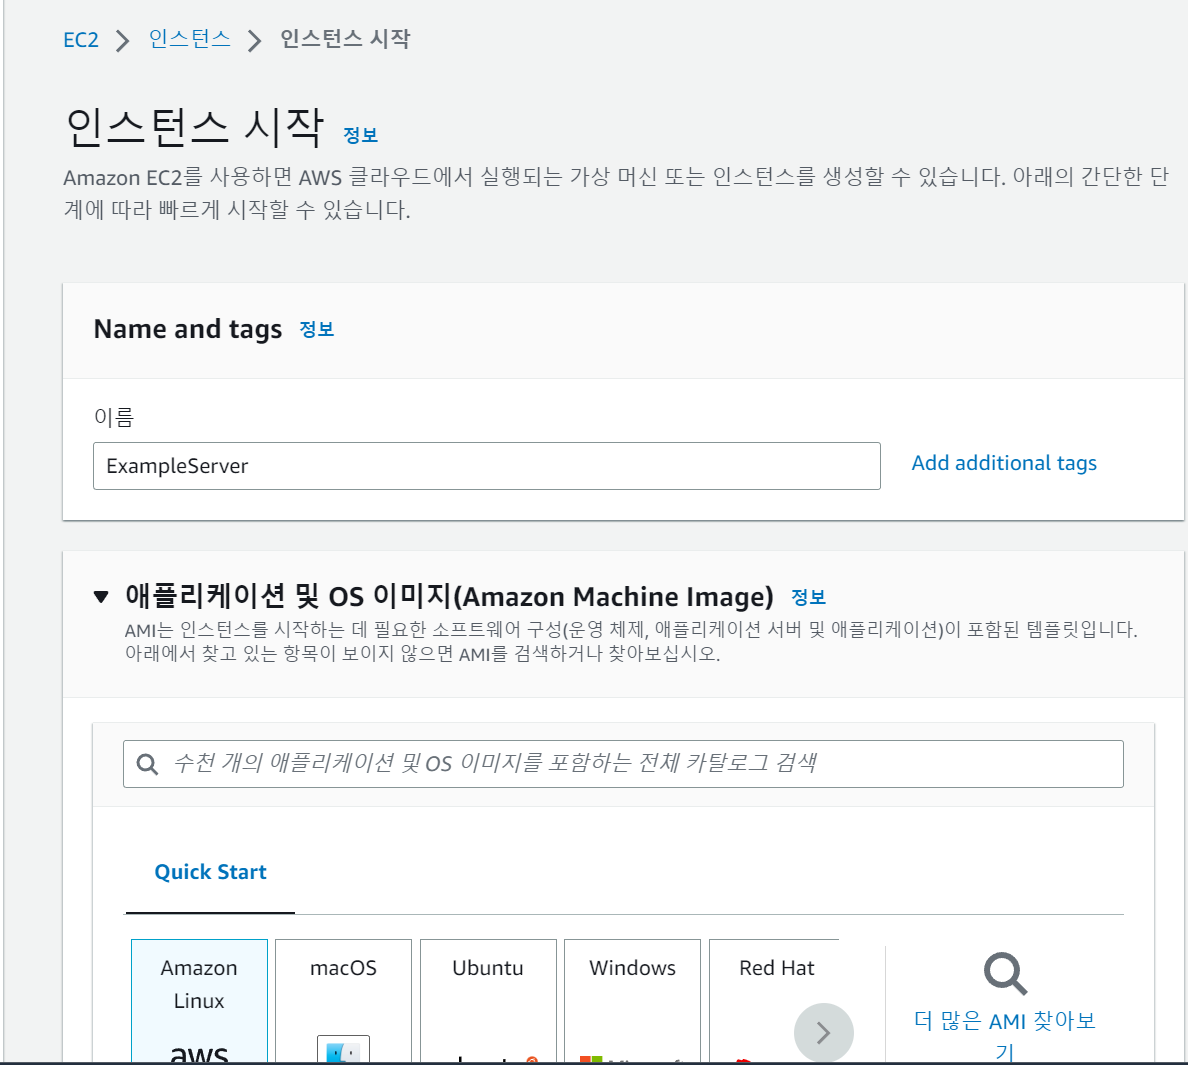This screenshot has width=1188, height=1065.
Task: Open 정보 link next to Name and tags
Action: 317,329
